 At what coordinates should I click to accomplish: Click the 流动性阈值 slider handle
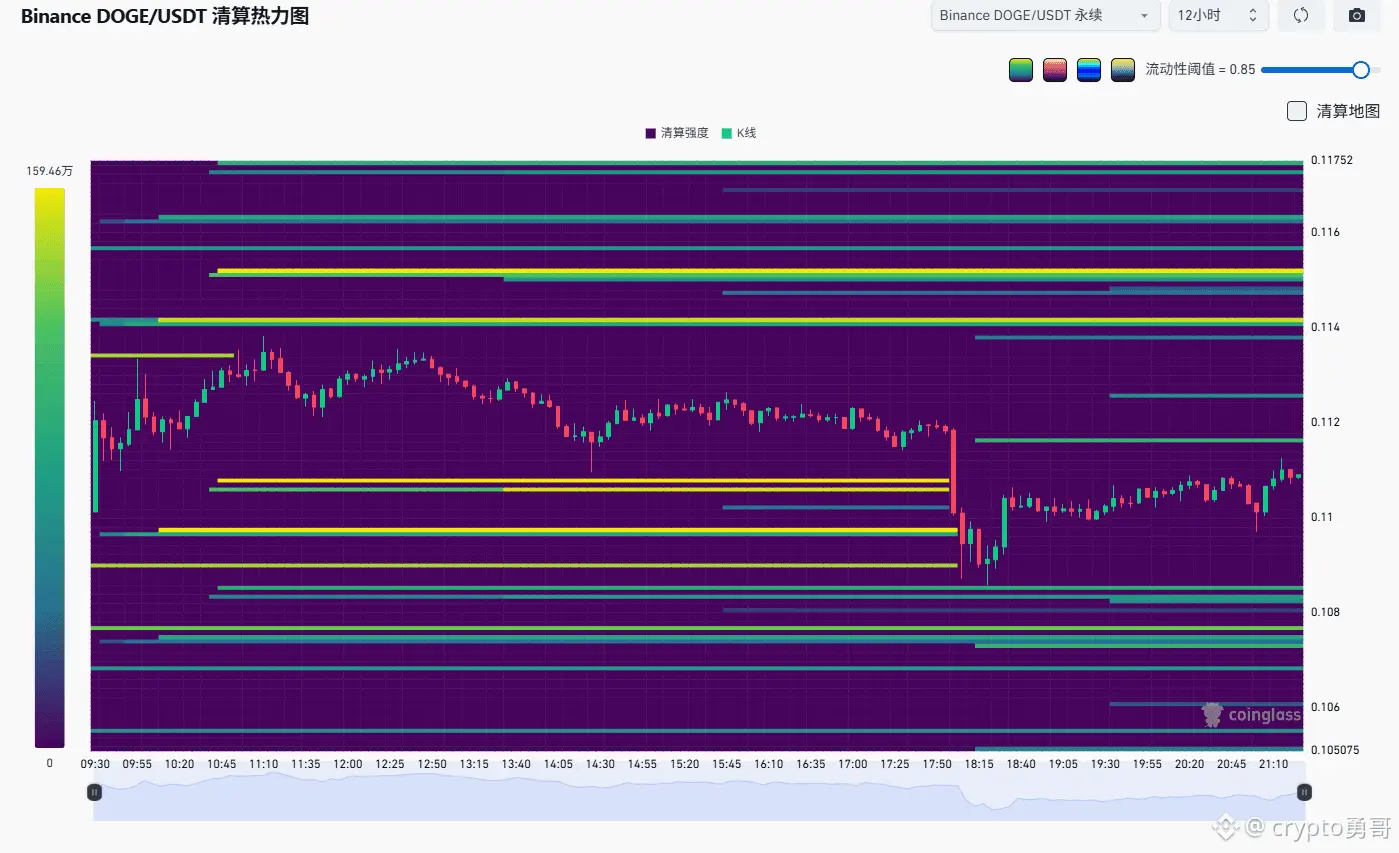click(x=1361, y=70)
